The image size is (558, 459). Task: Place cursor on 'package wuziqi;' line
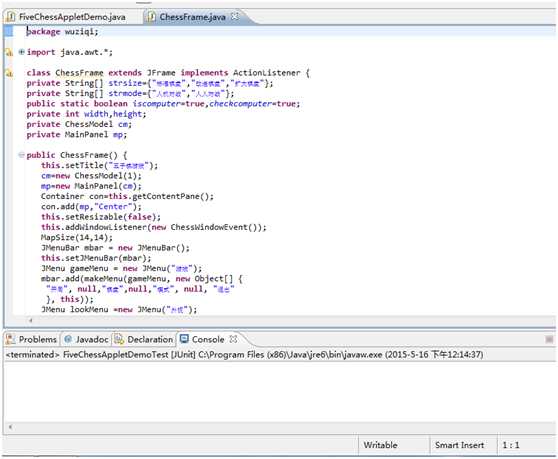[62, 31]
